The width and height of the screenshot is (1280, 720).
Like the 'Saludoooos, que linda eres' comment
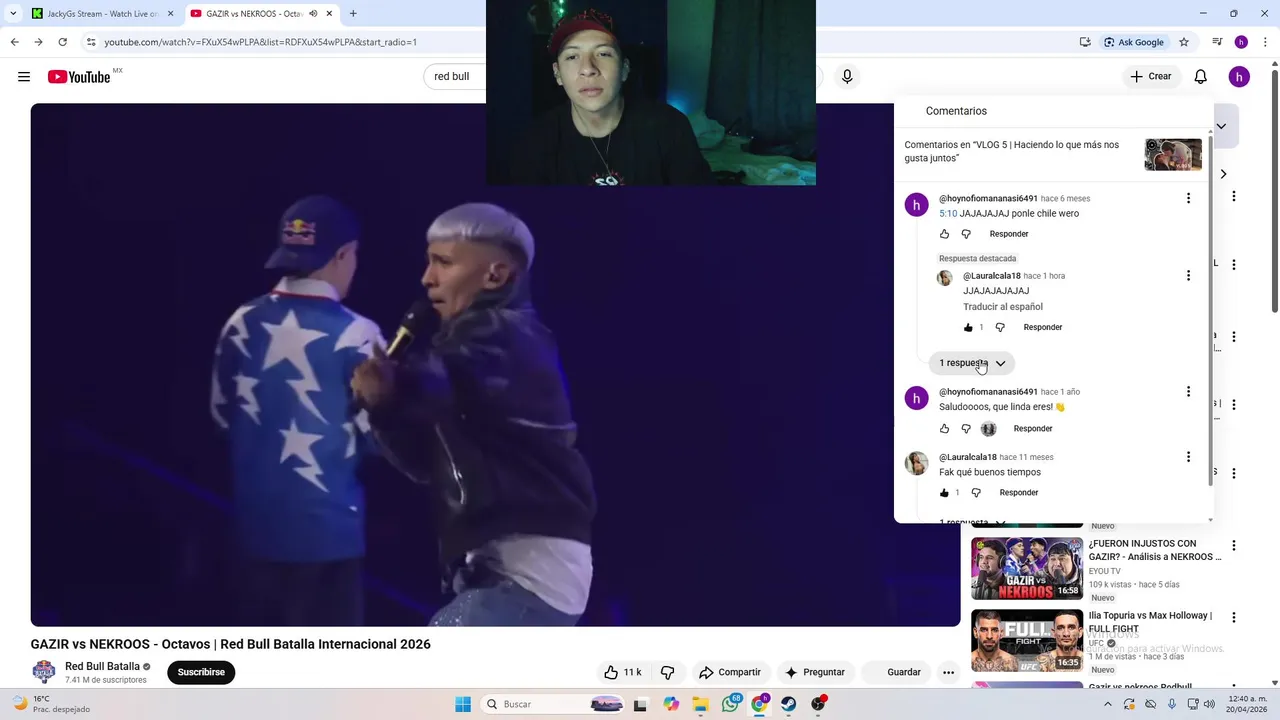pyautogui.click(x=944, y=429)
